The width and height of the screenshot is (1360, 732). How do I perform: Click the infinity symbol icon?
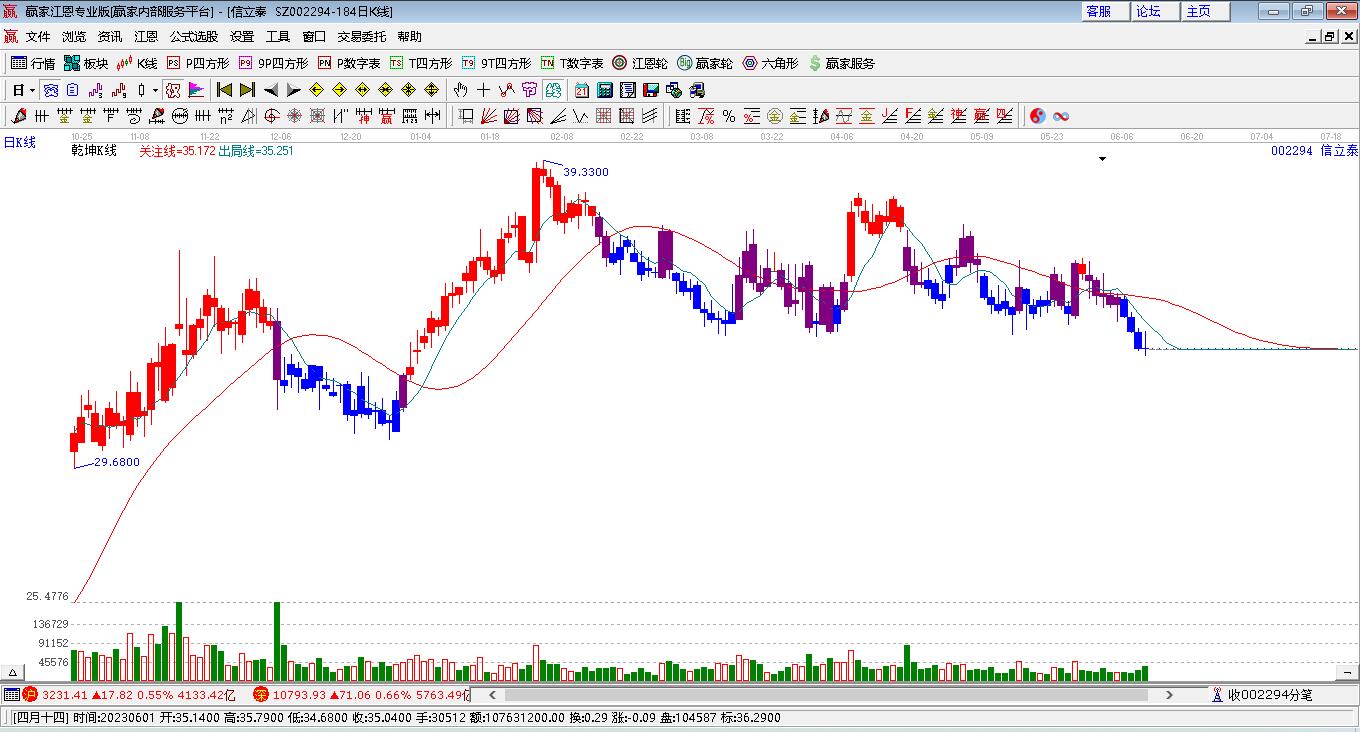1061,116
